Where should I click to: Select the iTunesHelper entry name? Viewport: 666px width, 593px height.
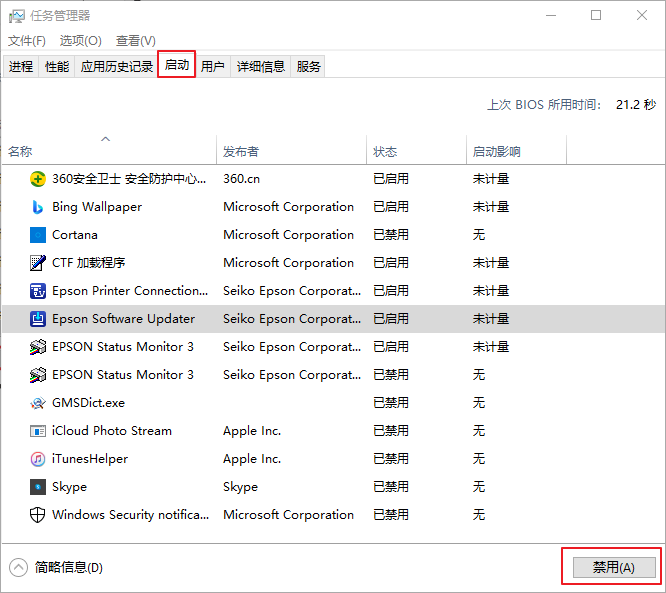[90, 459]
